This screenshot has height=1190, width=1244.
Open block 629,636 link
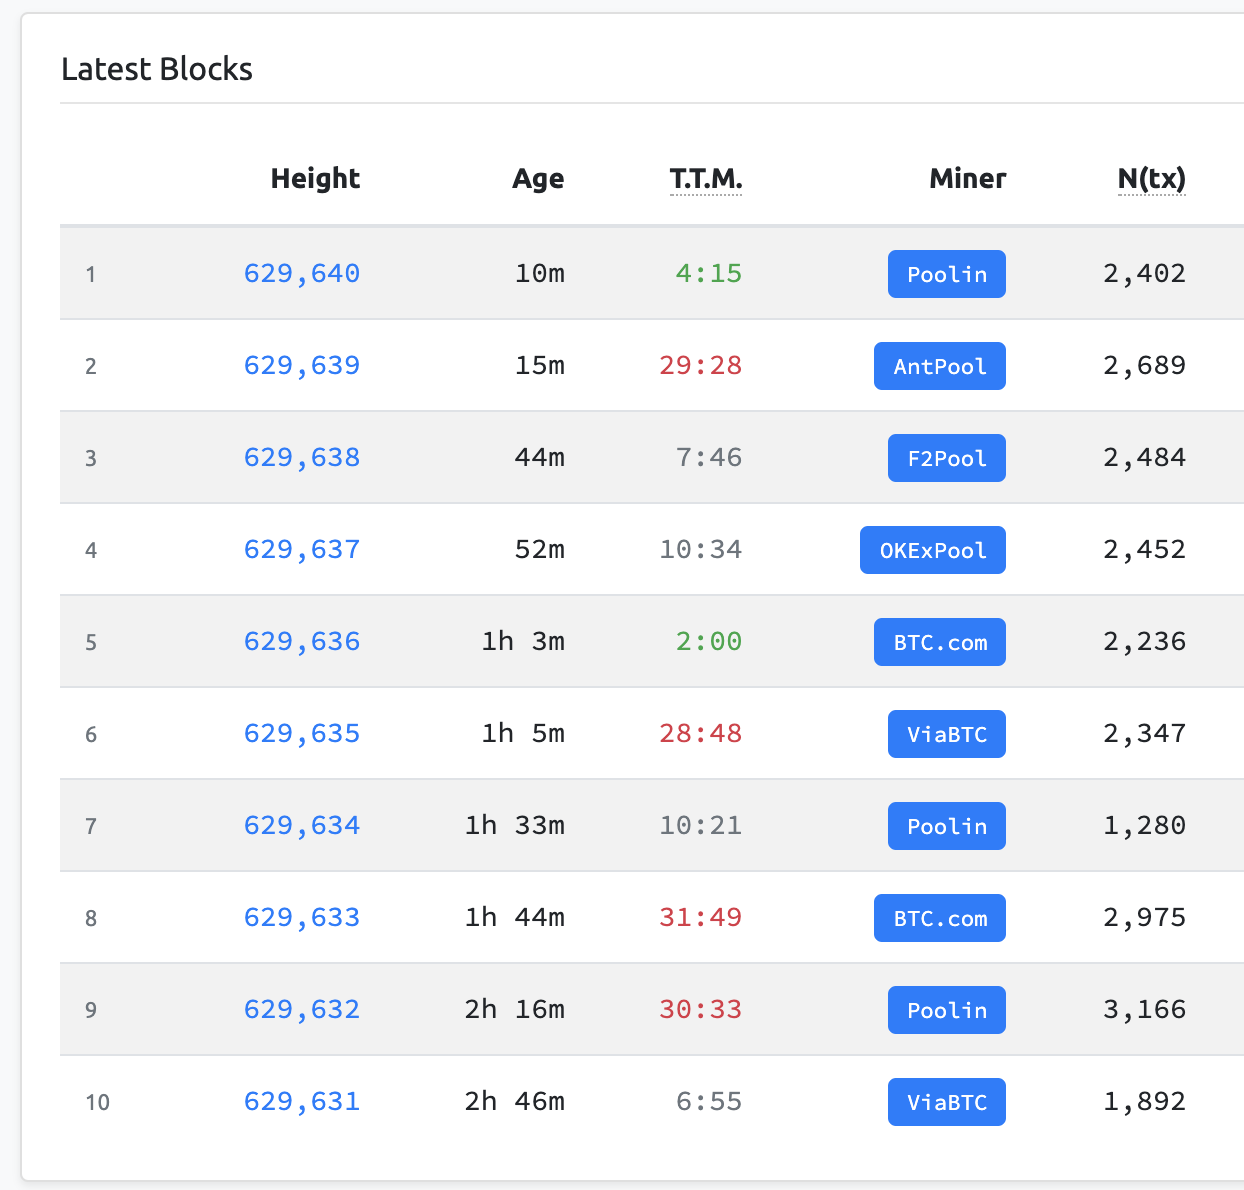[x=302, y=641]
